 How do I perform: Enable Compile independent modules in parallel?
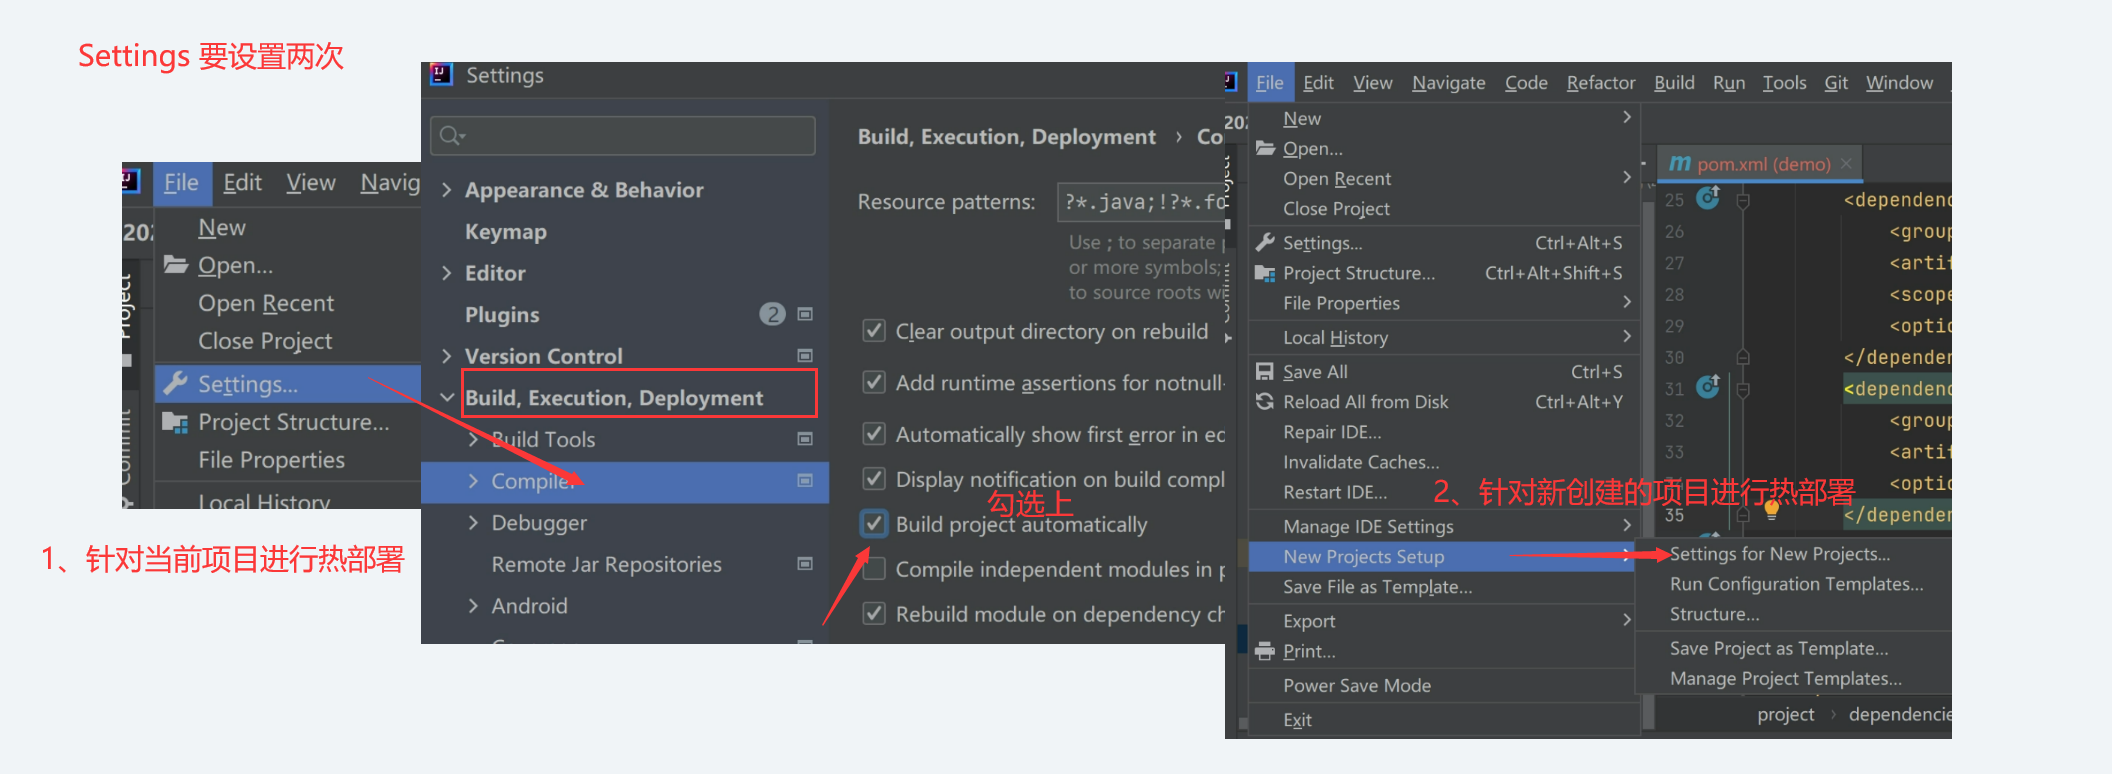pos(874,569)
